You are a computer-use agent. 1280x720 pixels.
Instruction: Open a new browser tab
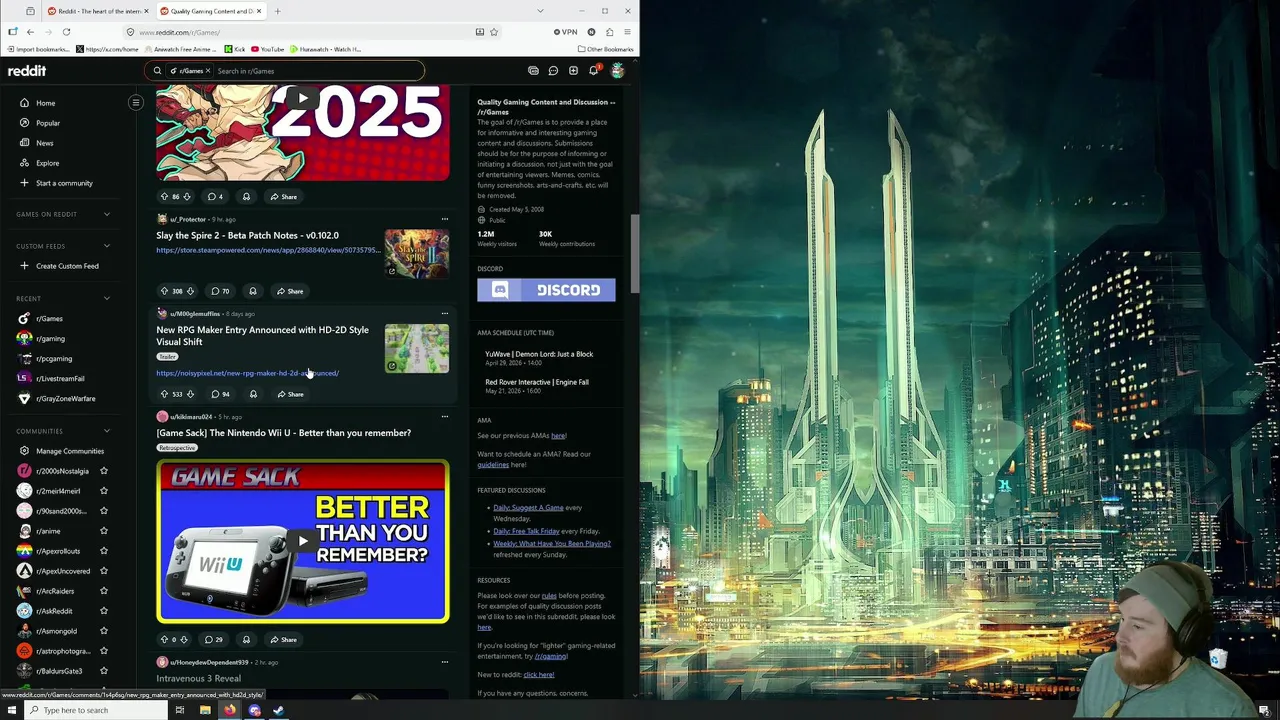277,11
